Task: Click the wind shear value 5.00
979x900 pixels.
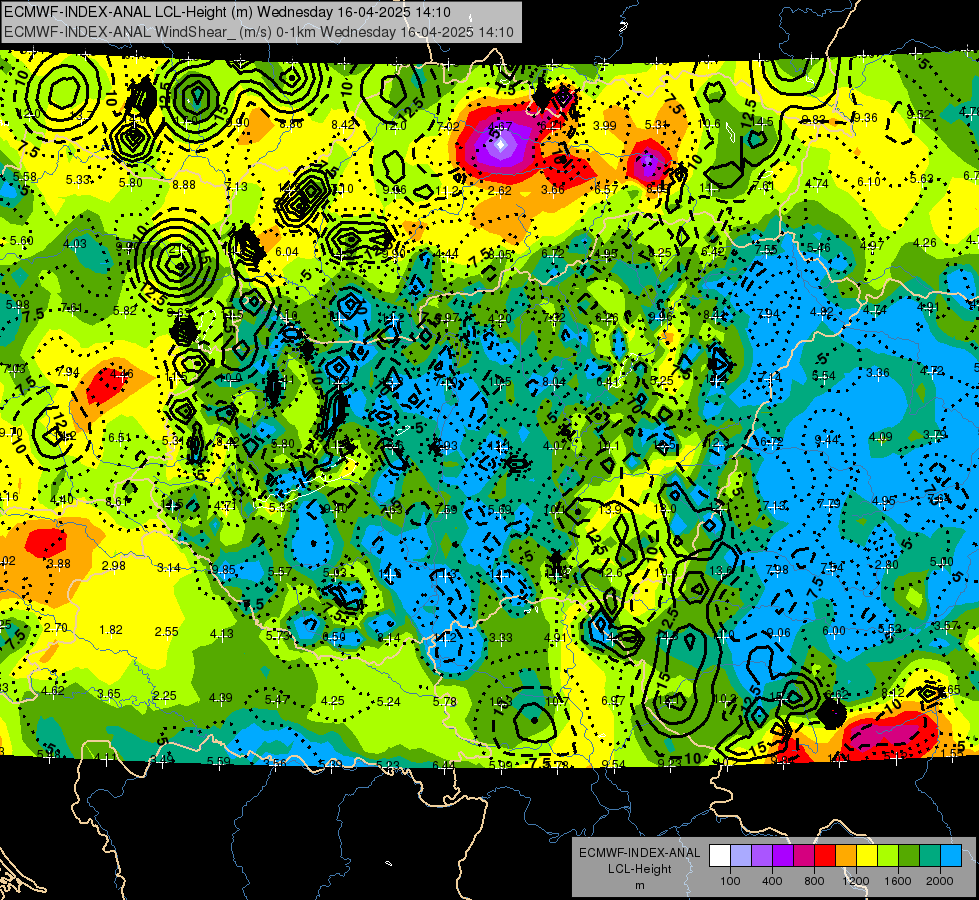Action: (942, 562)
